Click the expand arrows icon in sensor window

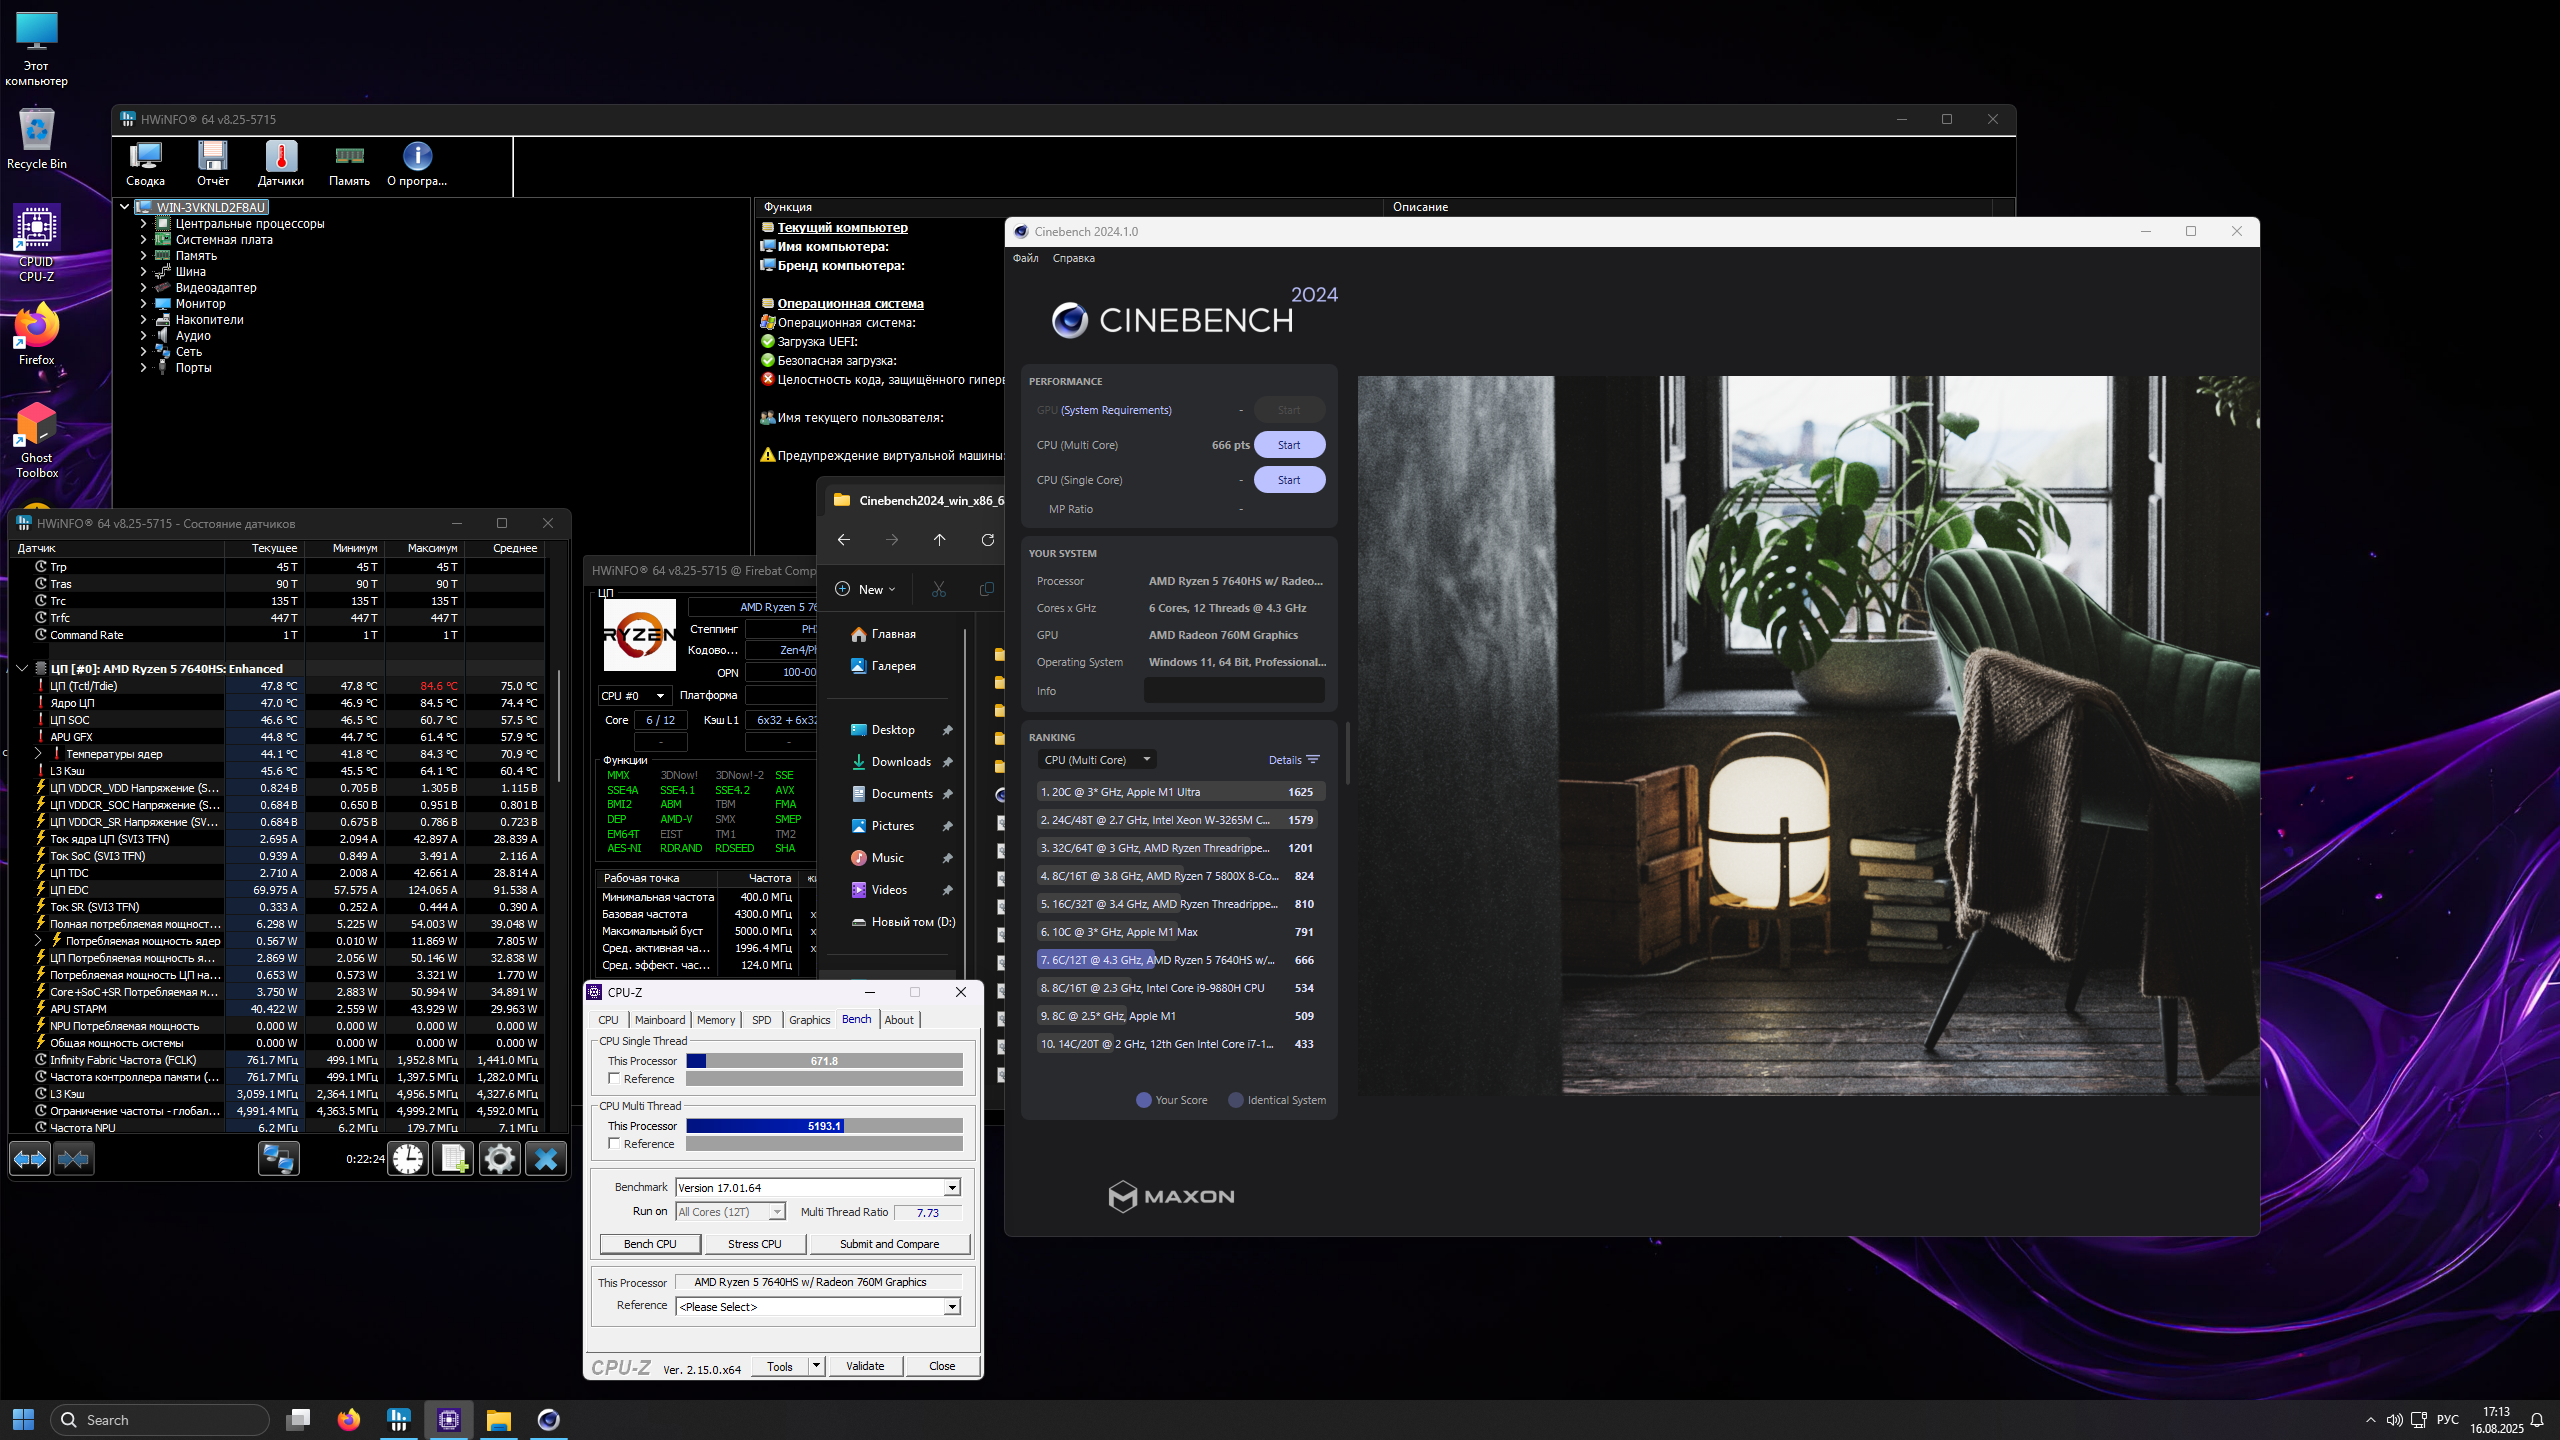click(x=30, y=1159)
